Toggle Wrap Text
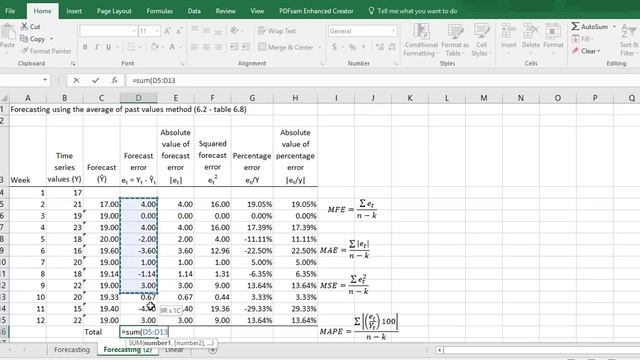Image resolution: width=640 pixels, height=360 pixels. coord(276,31)
